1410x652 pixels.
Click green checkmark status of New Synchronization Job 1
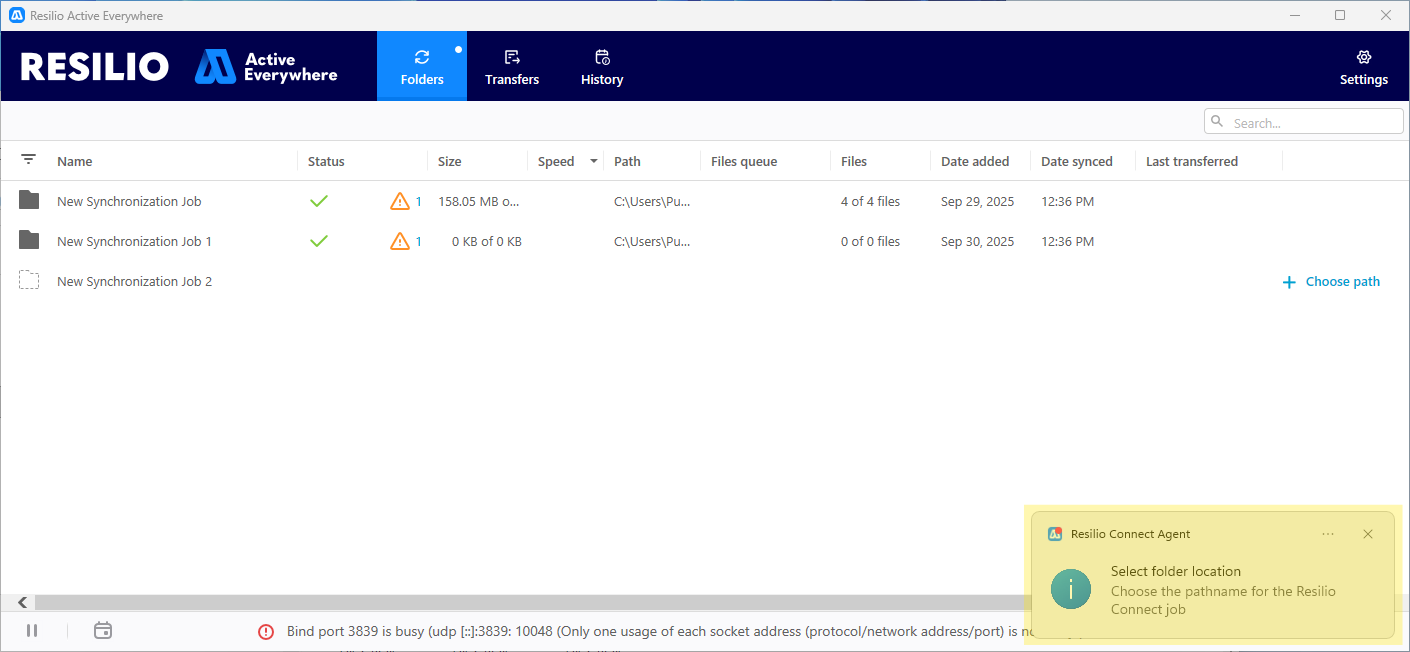click(x=319, y=241)
